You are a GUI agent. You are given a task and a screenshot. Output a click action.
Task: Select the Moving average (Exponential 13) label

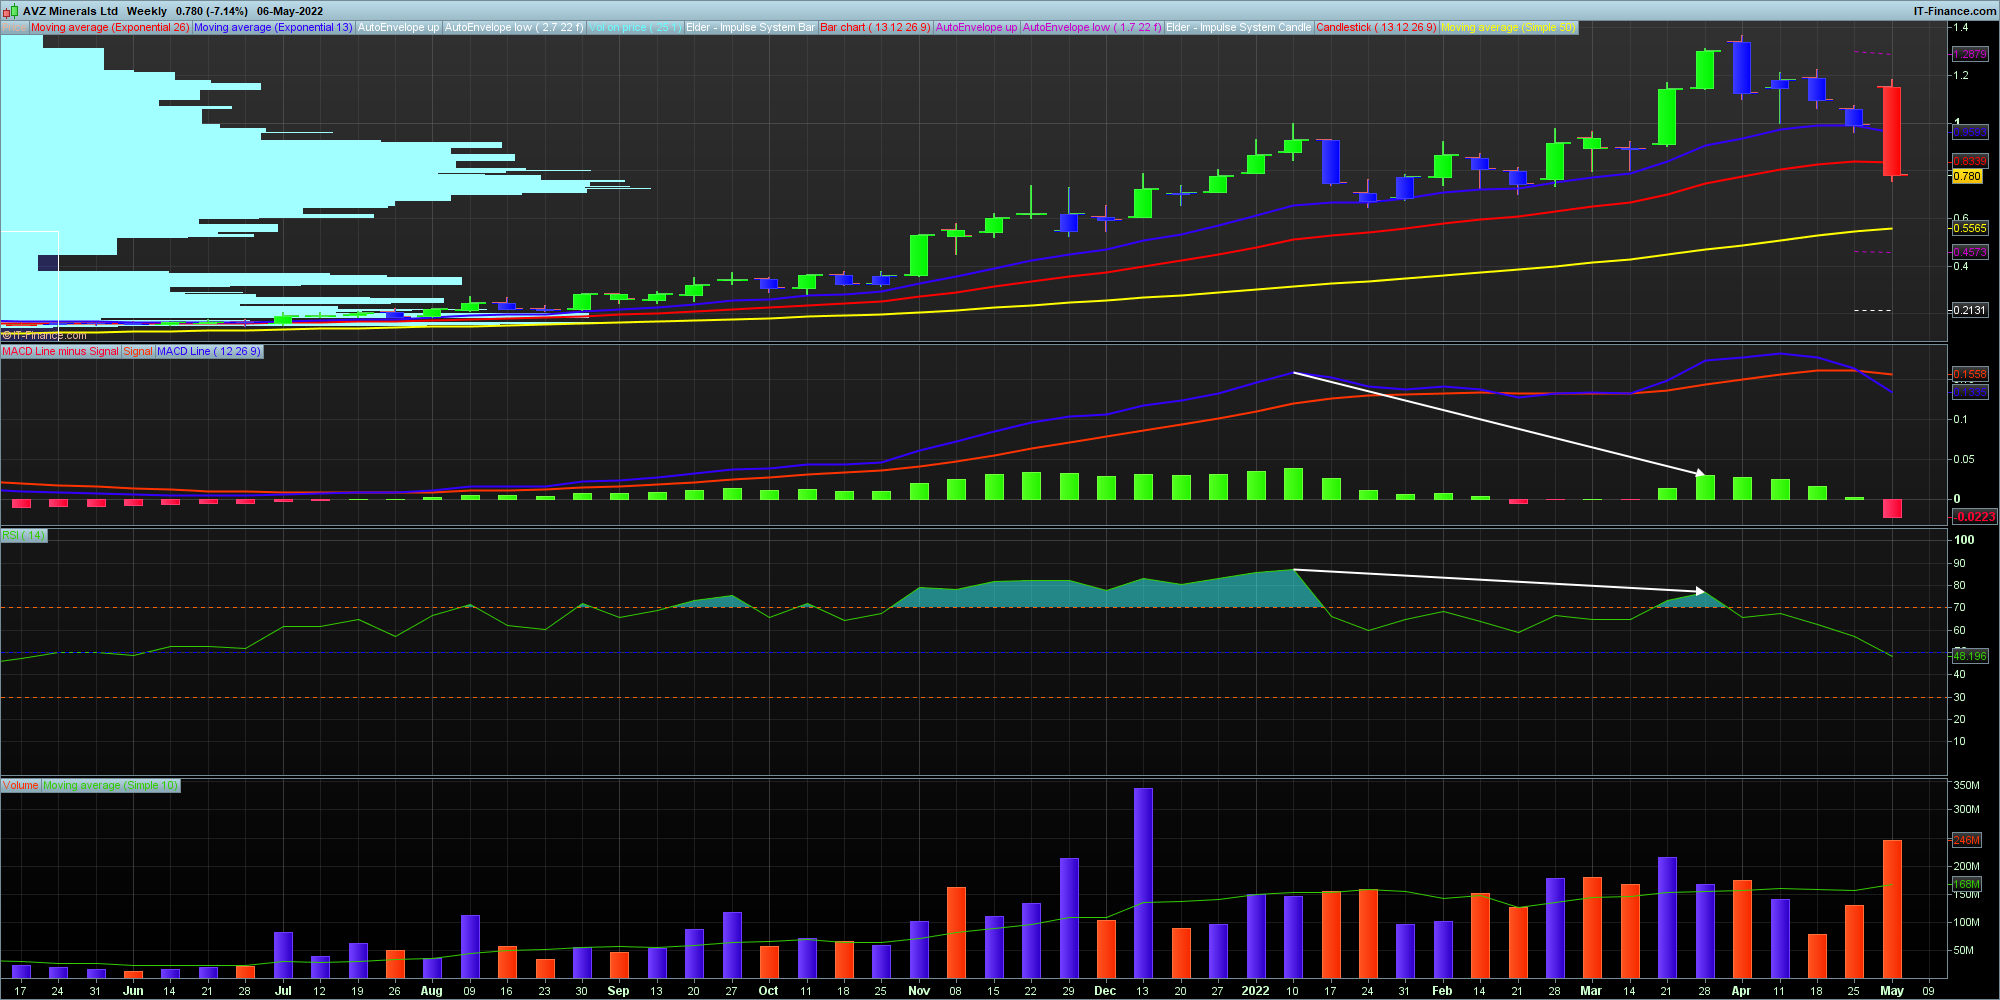click(x=272, y=28)
